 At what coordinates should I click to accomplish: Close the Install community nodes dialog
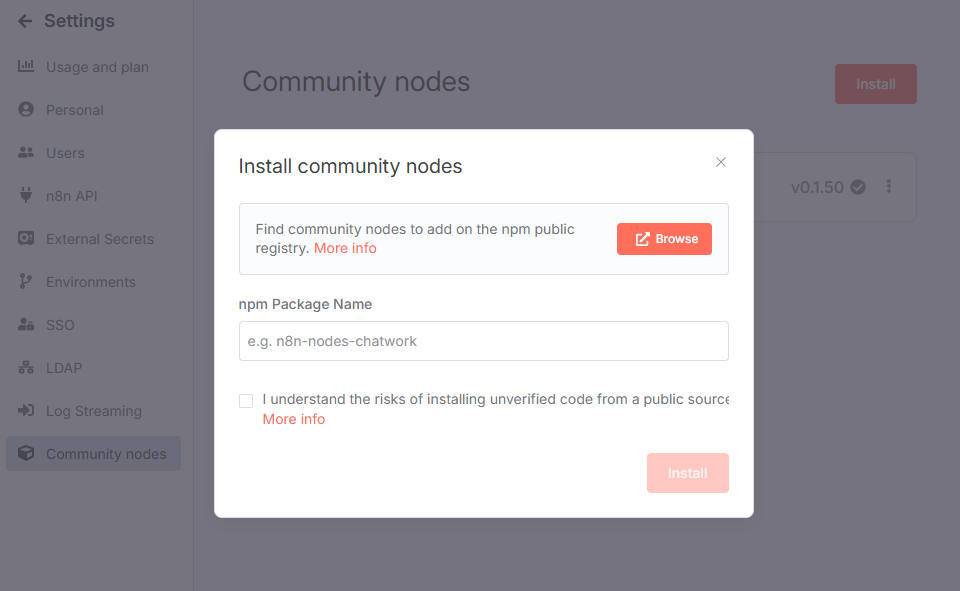point(721,162)
